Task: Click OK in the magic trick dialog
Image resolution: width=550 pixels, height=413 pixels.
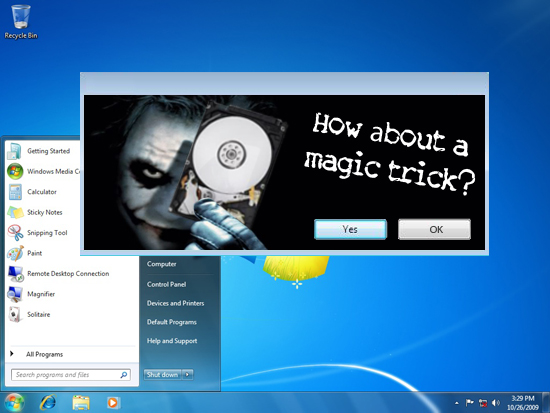Action: tap(434, 229)
